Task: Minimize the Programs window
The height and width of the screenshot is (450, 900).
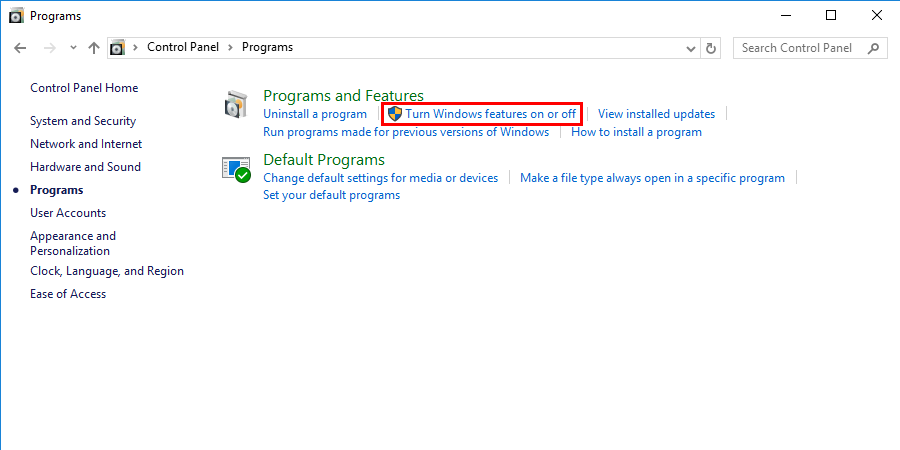Action: click(x=785, y=16)
